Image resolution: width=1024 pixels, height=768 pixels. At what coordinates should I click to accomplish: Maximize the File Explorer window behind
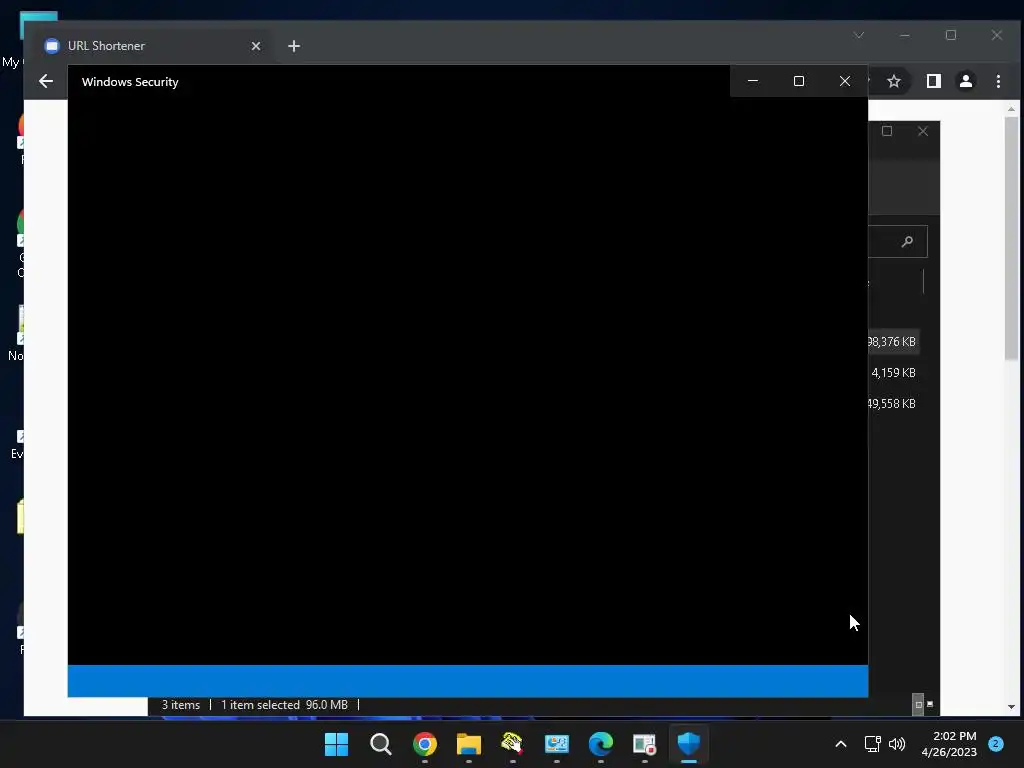(887, 131)
